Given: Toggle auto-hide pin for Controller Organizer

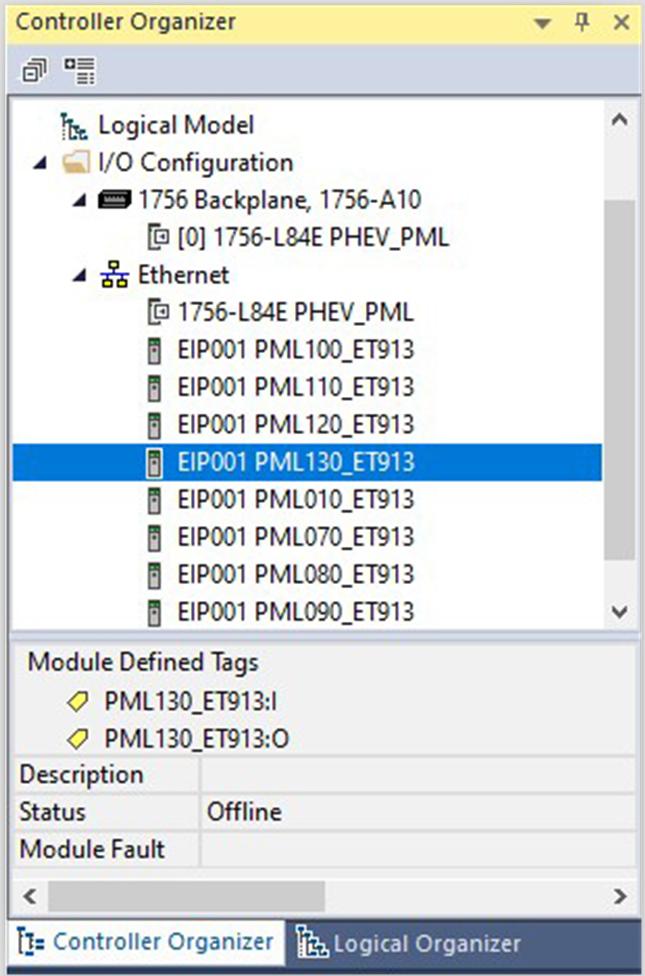Looking at the screenshot, I should click(582, 22).
